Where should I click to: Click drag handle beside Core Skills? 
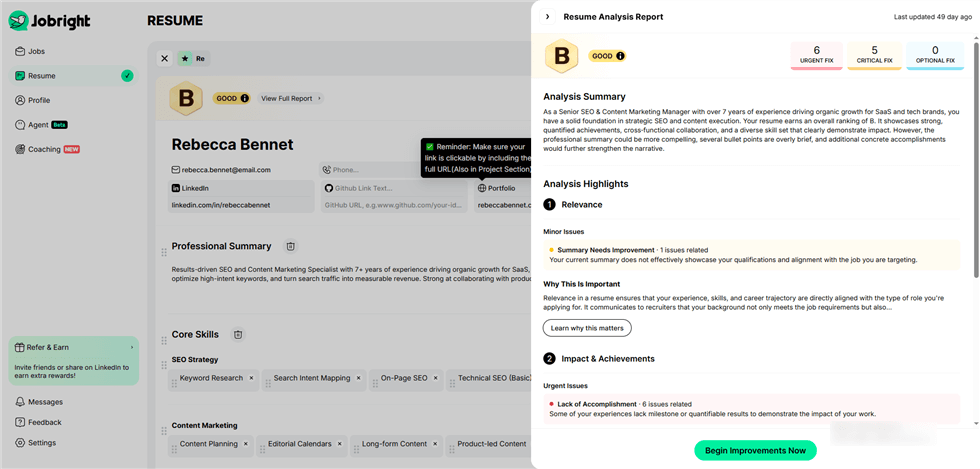click(164, 339)
